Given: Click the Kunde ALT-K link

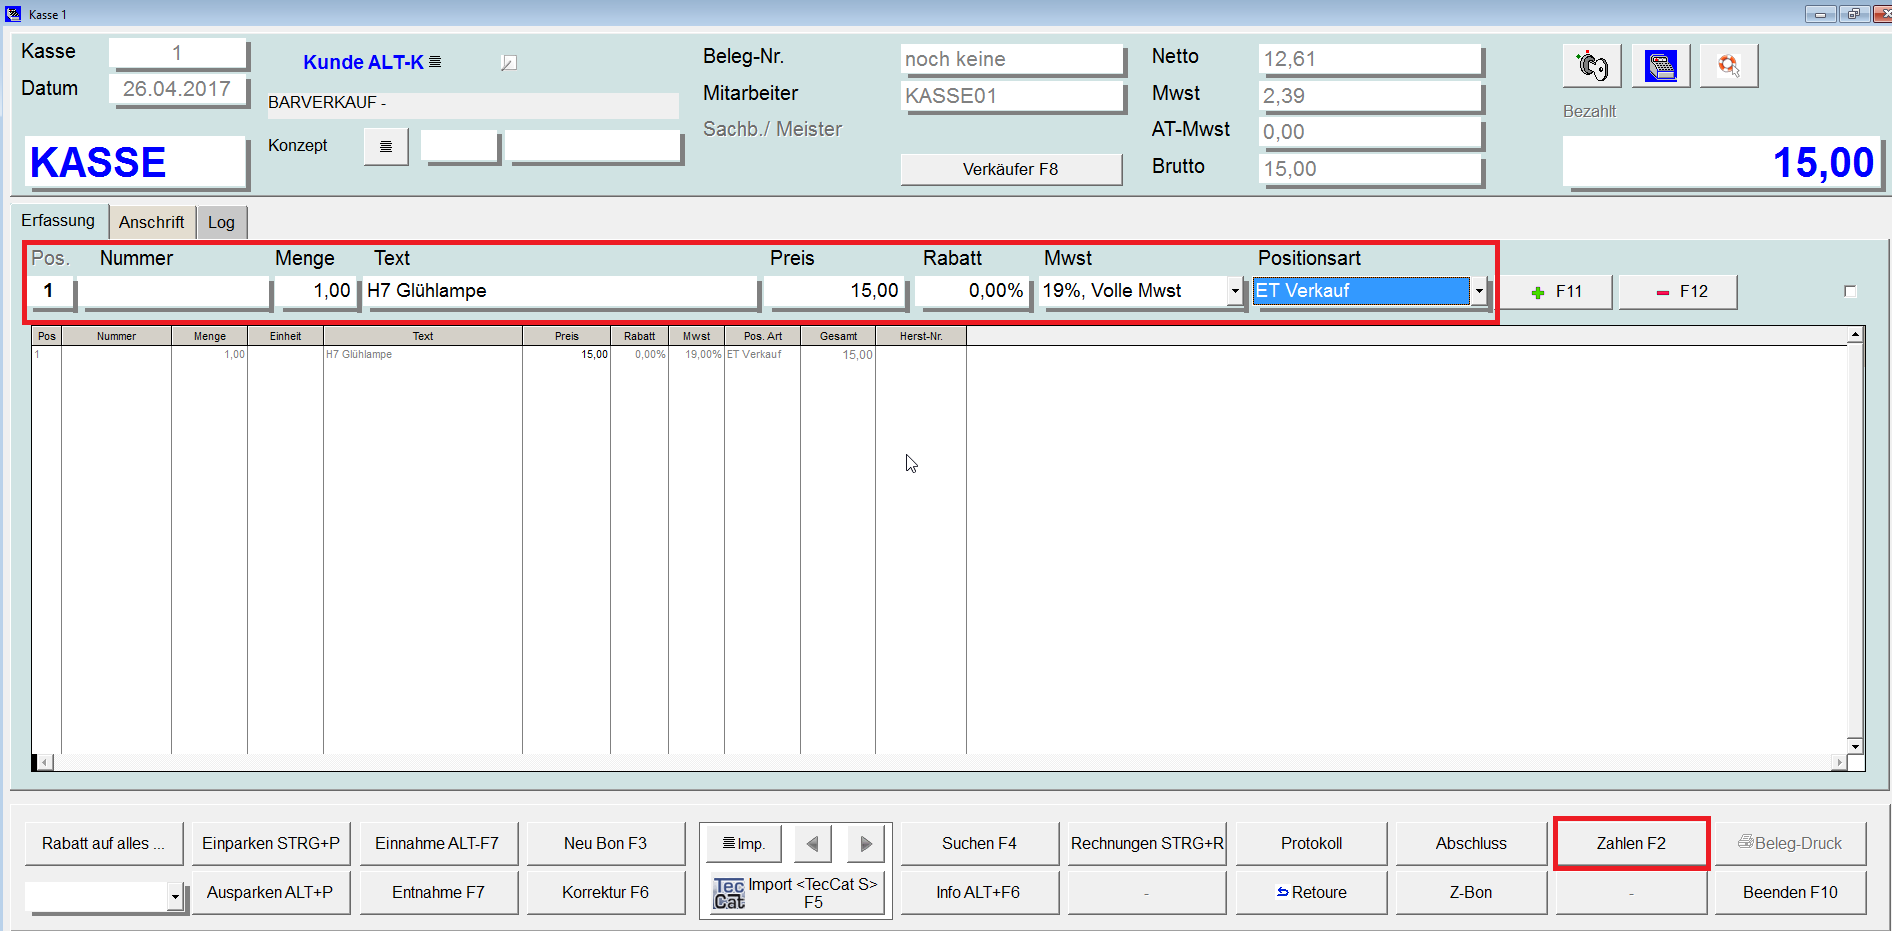Looking at the screenshot, I should pyautogui.click(x=363, y=62).
